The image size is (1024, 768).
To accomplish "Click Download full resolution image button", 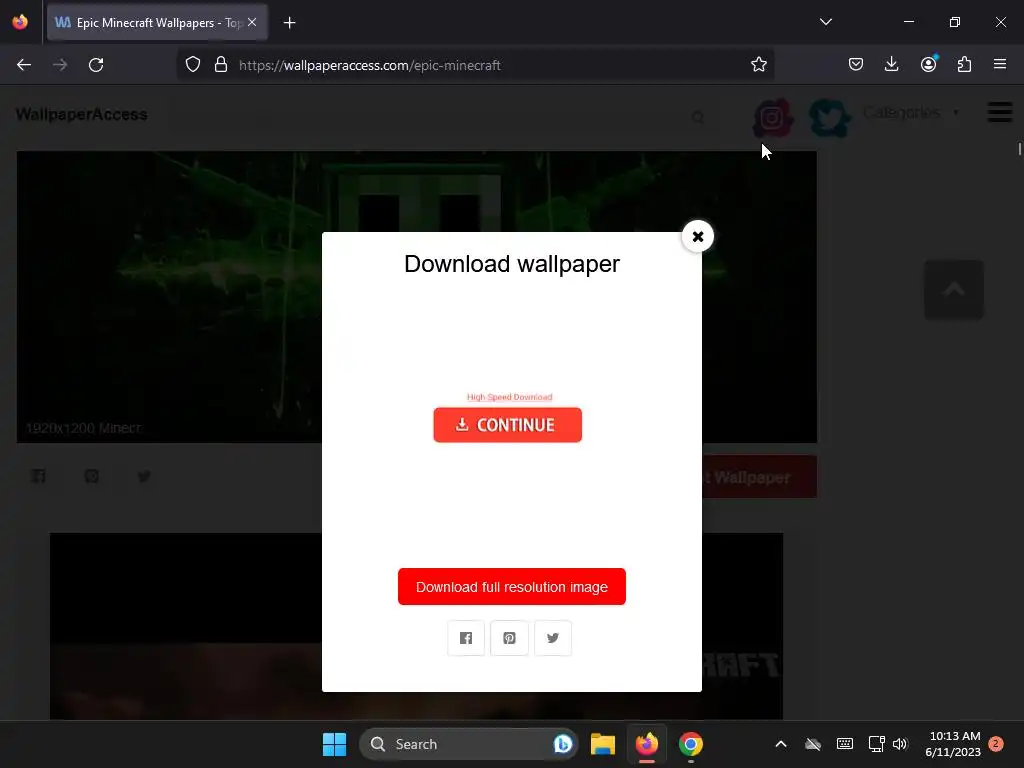I will [x=511, y=586].
